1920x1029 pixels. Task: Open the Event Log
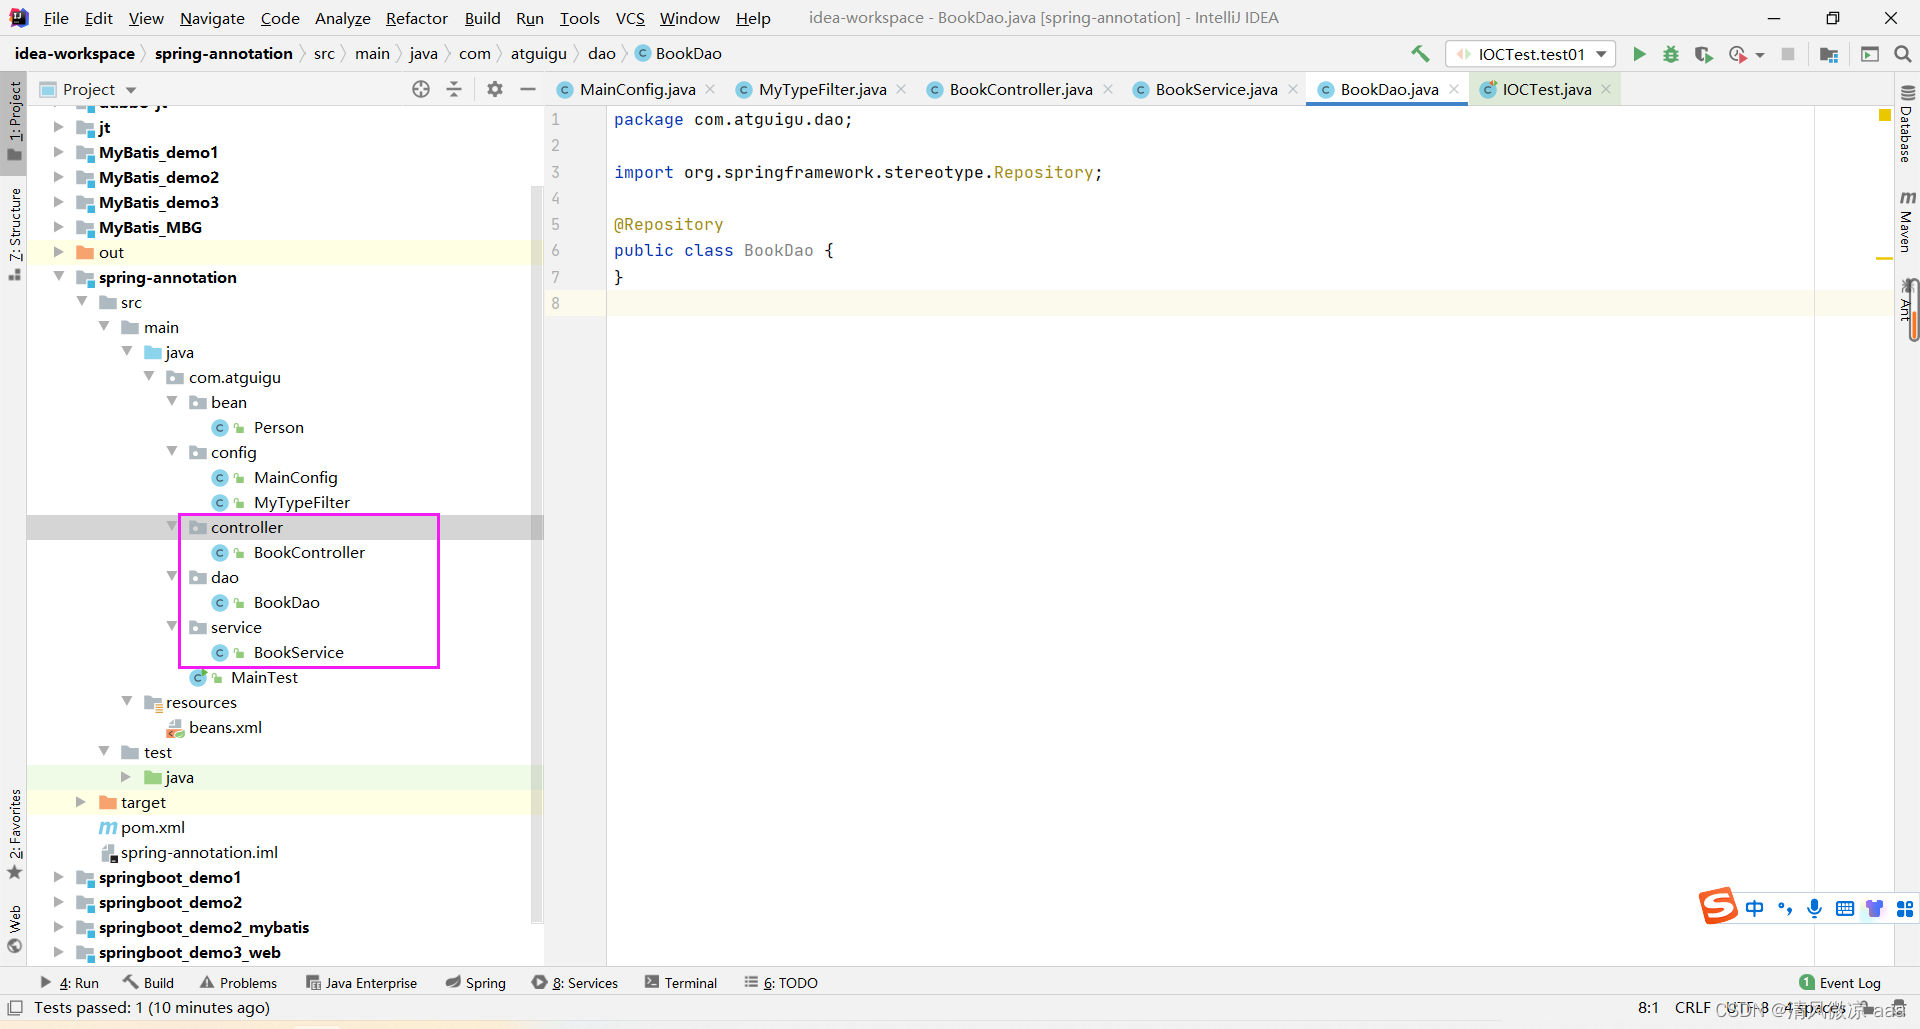pyautogui.click(x=1840, y=983)
